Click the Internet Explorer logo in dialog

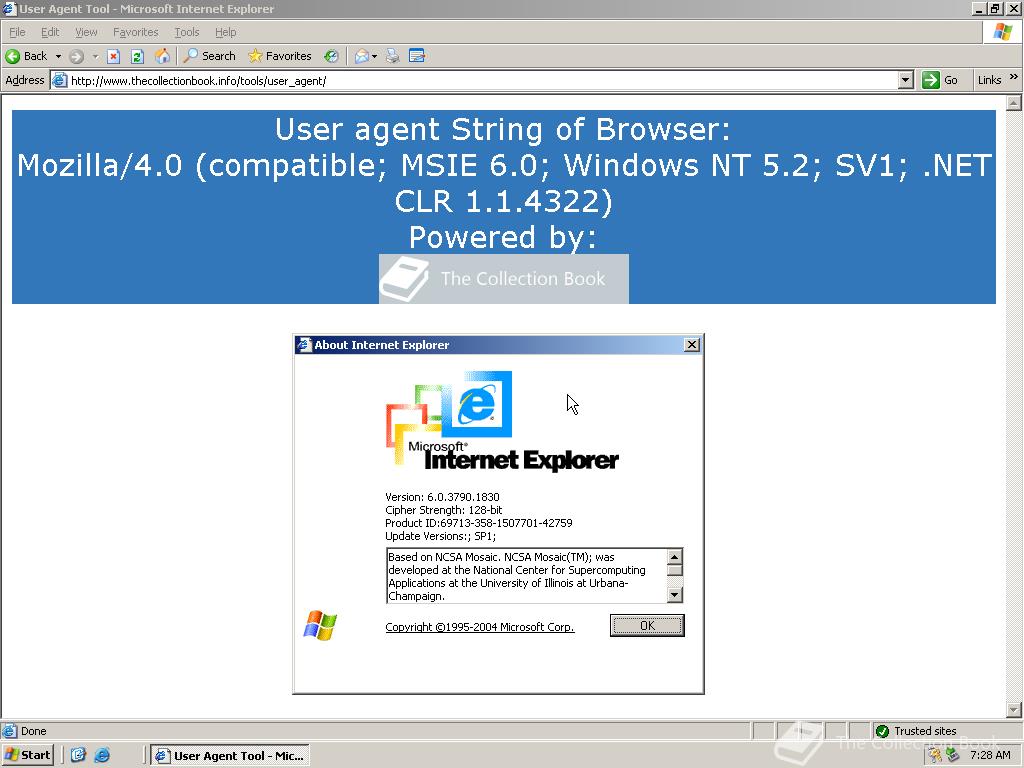click(x=502, y=421)
